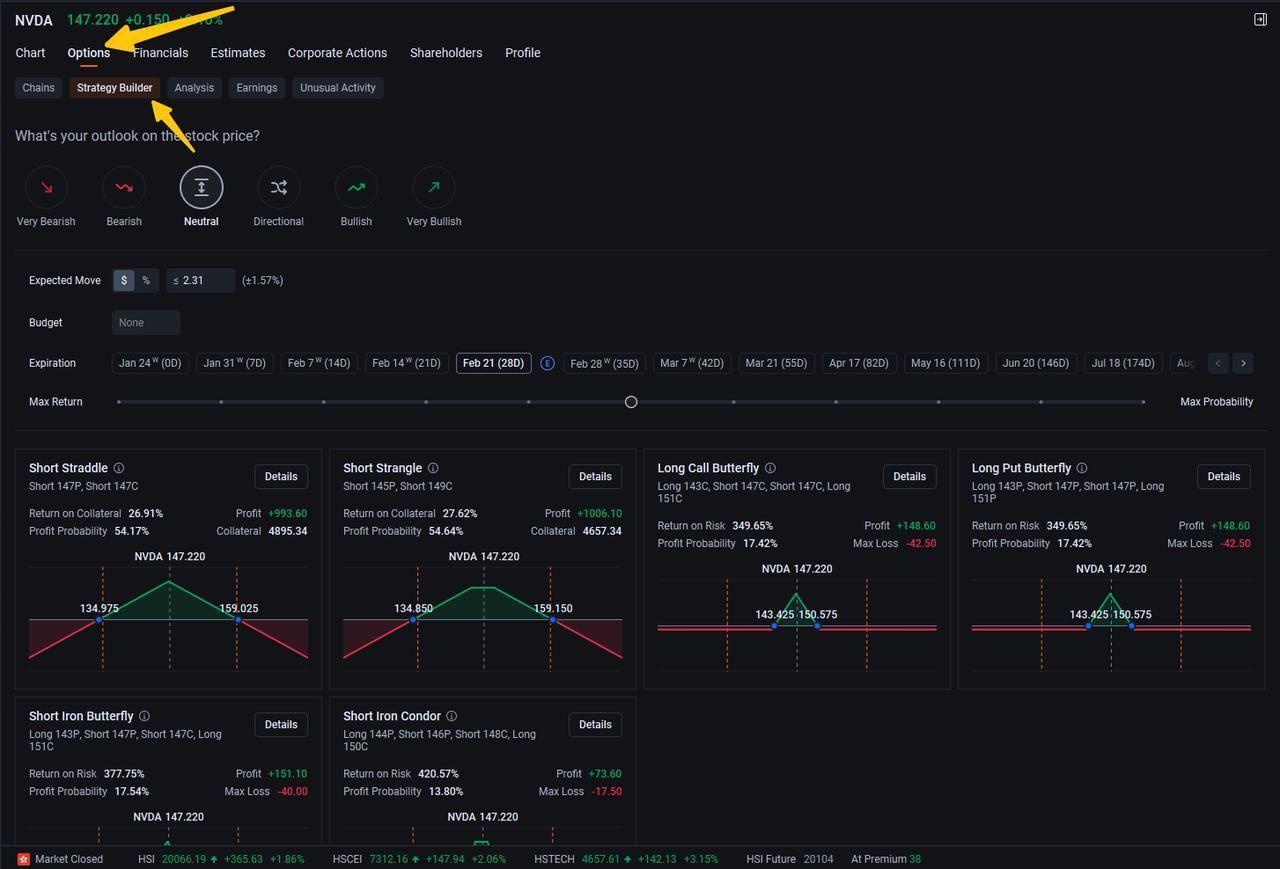Click the HSI index quote in status bar
1280x869 pixels.
click(x=221, y=859)
